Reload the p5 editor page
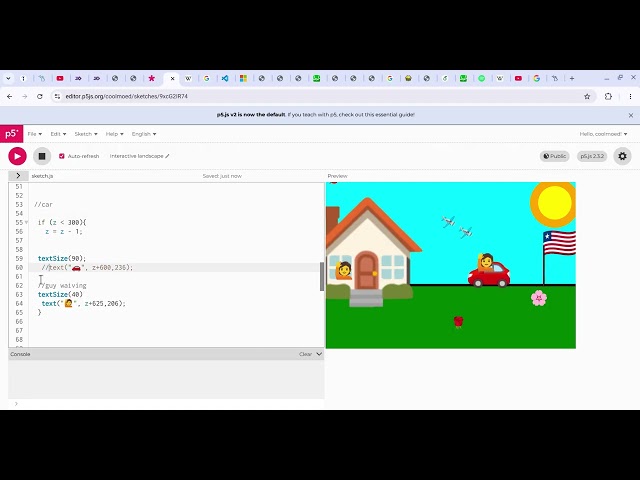Screen dimensions: 640x480 pyautogui.click(x=40, y=96)
